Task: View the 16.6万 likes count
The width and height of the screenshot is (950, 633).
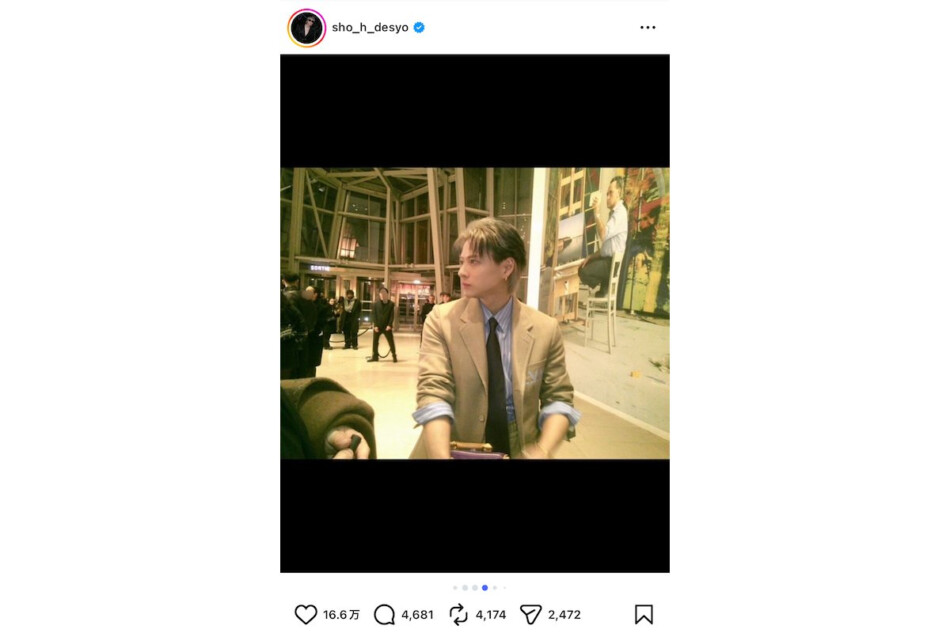Action: [x=341, y=615]
